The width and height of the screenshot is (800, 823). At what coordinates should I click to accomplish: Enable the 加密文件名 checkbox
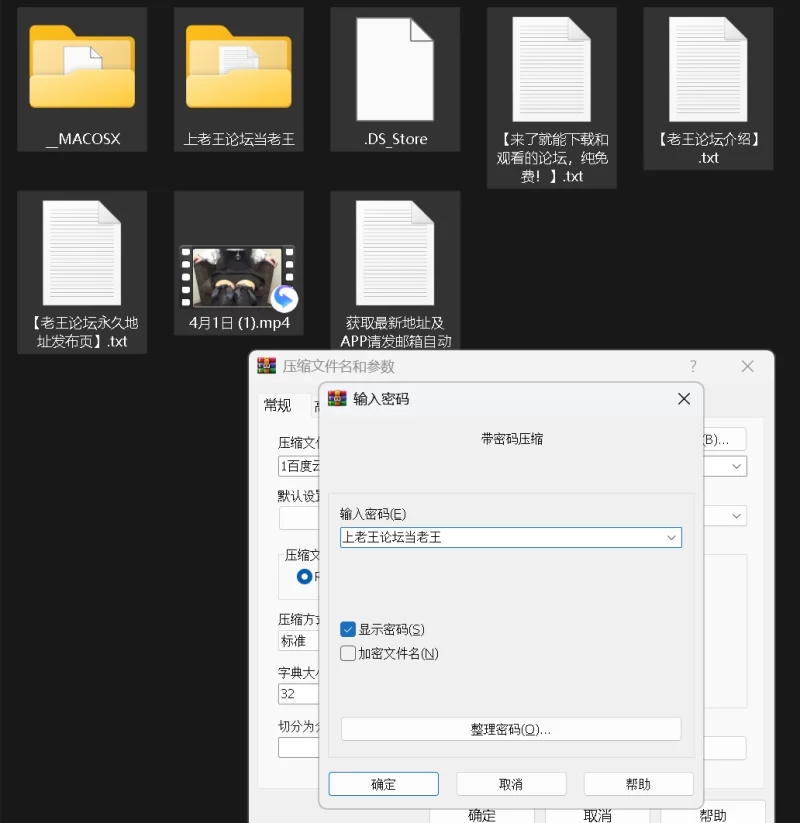pos(348,653)
